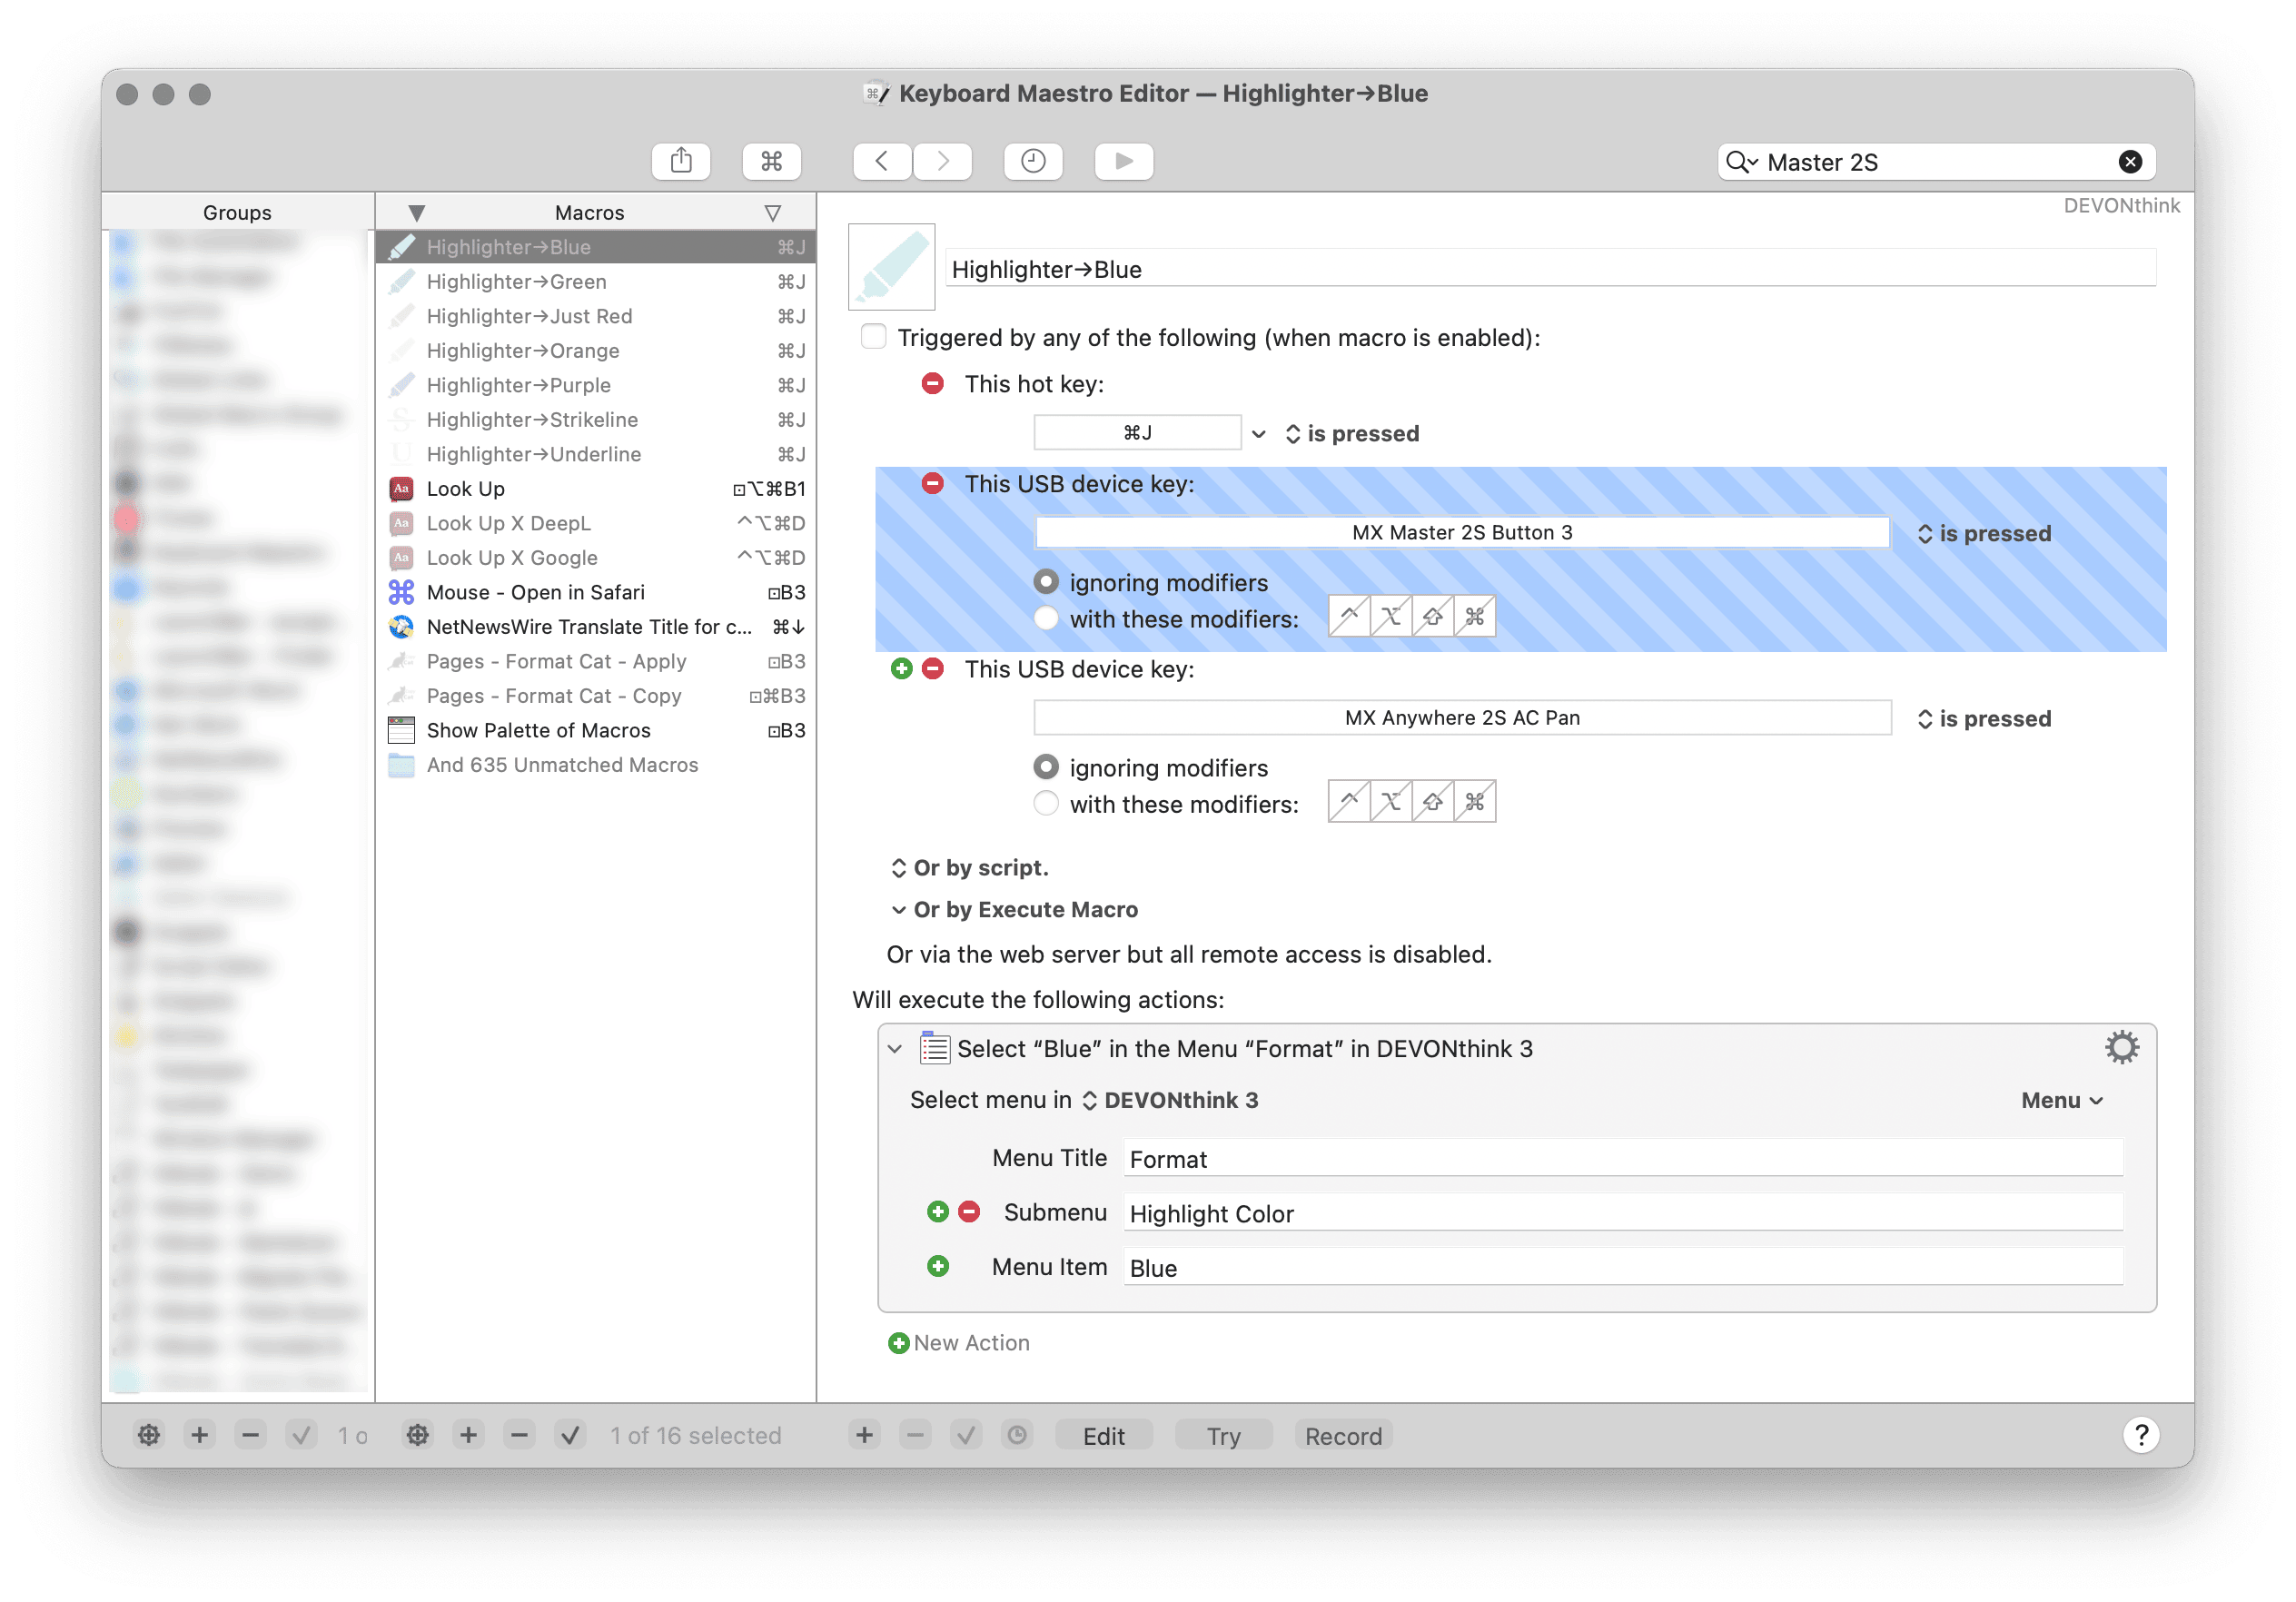2296x1602 pixels.
Task: Click the New Action link
Action: 971,1343
